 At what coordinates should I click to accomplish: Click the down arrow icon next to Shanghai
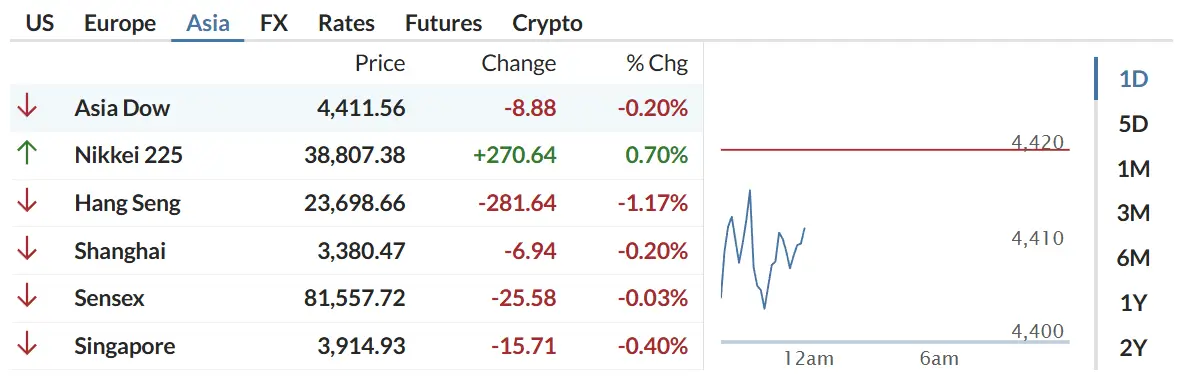click(27, 250)
